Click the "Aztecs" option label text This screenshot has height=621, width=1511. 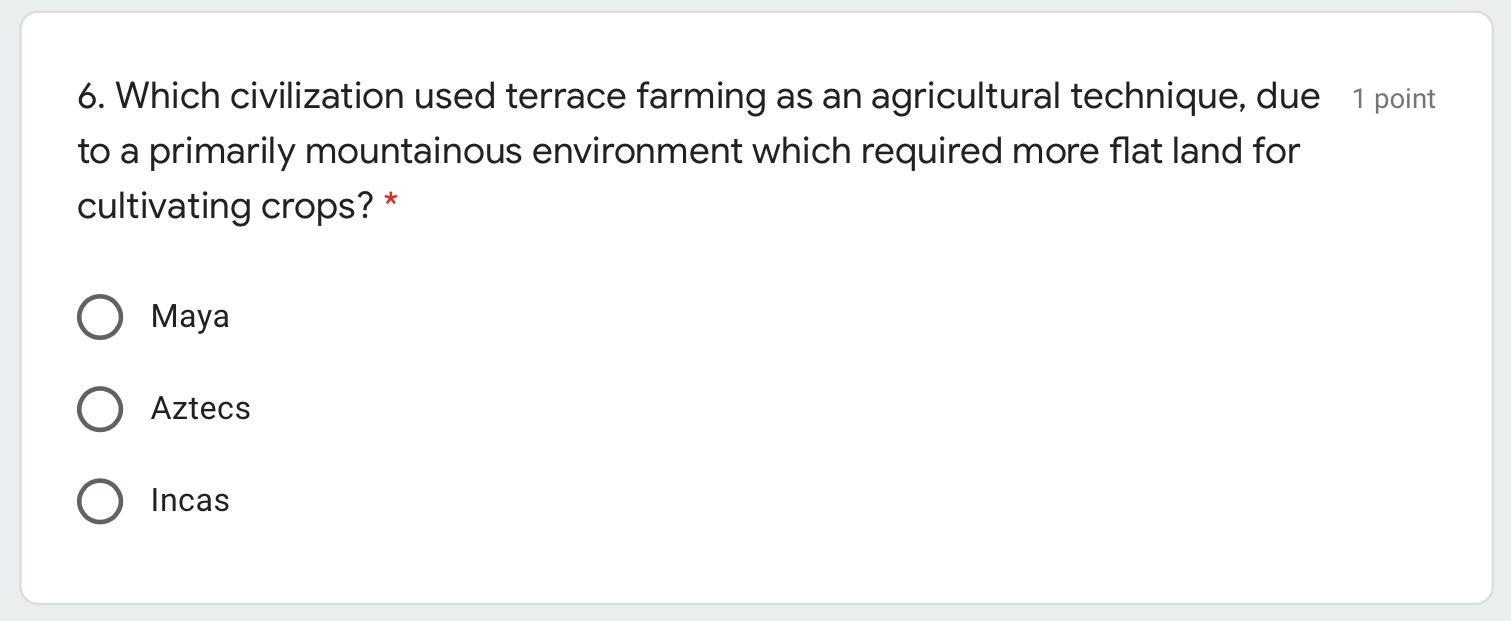point(200,409)
